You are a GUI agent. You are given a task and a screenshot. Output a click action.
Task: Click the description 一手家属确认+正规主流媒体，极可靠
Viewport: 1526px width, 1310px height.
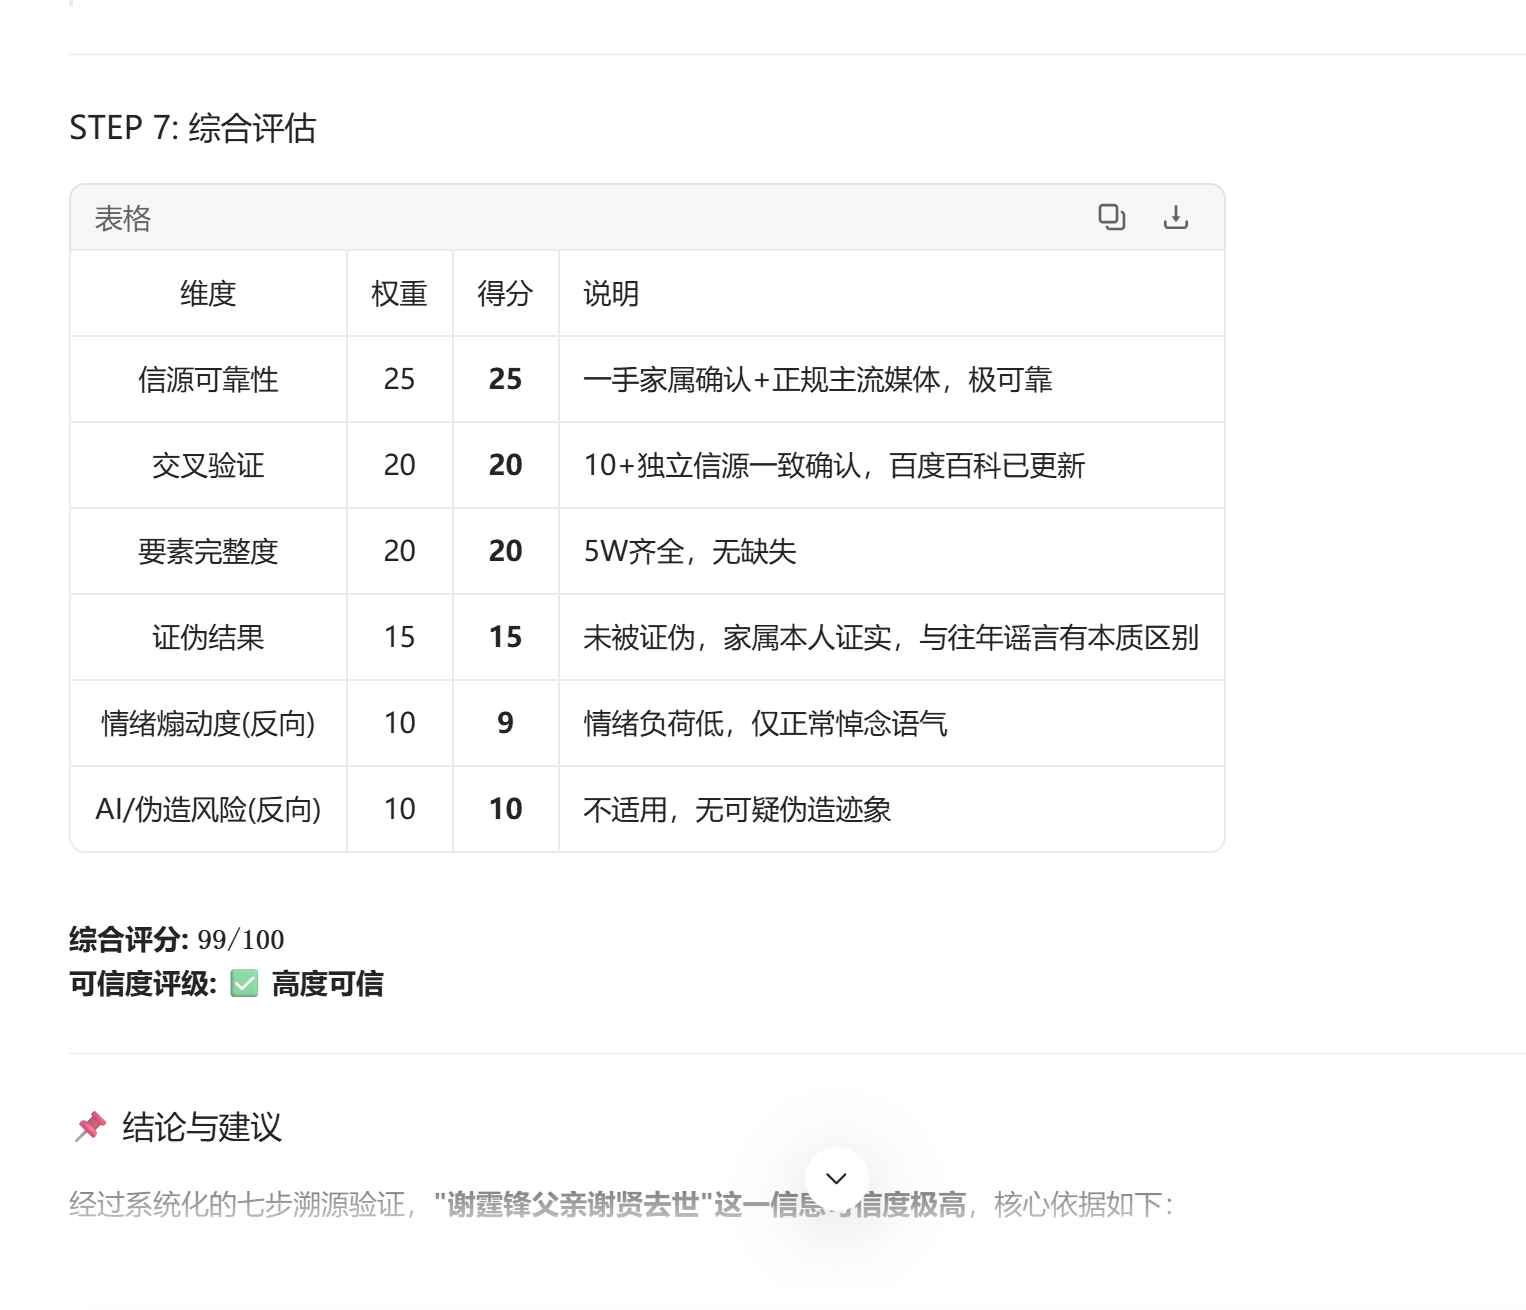(818, 380)
